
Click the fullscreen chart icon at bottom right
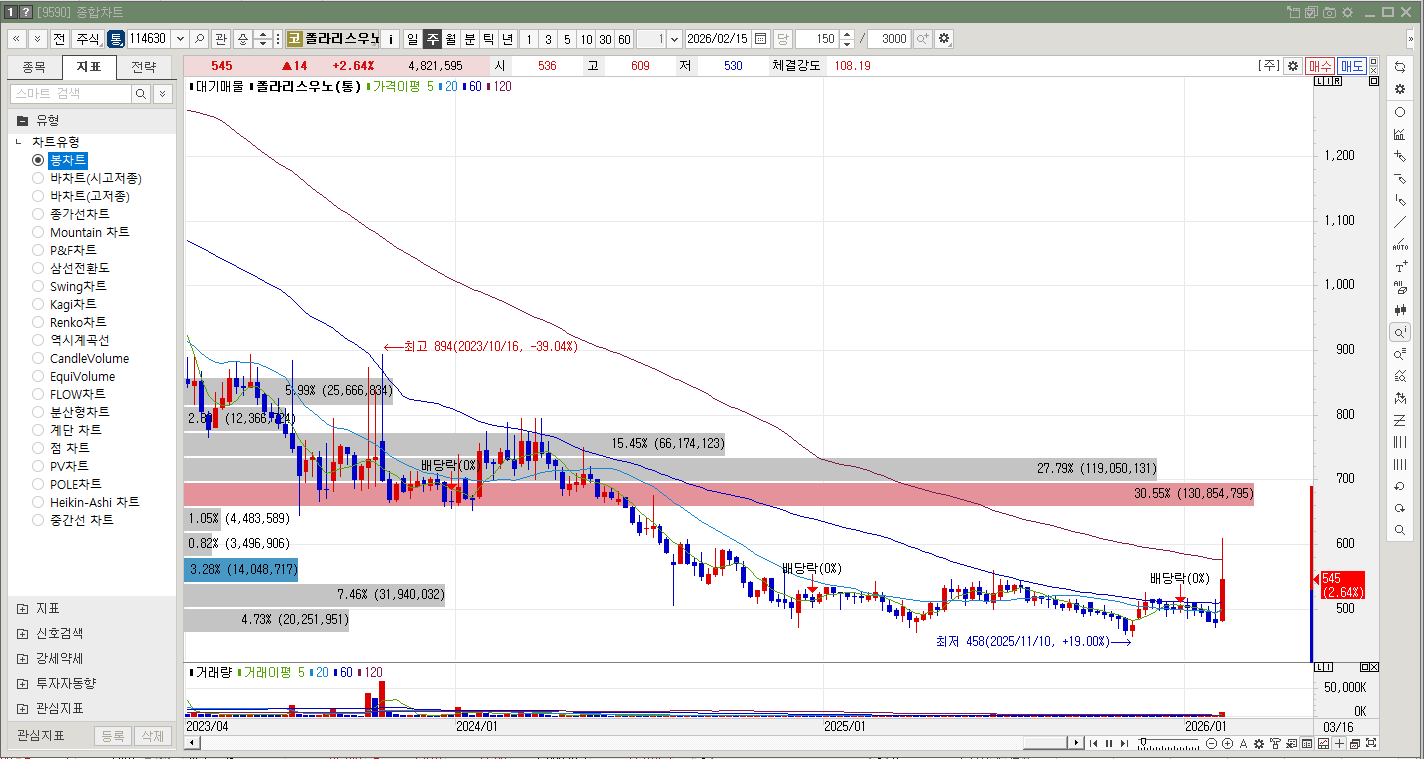coord(1371,743)
